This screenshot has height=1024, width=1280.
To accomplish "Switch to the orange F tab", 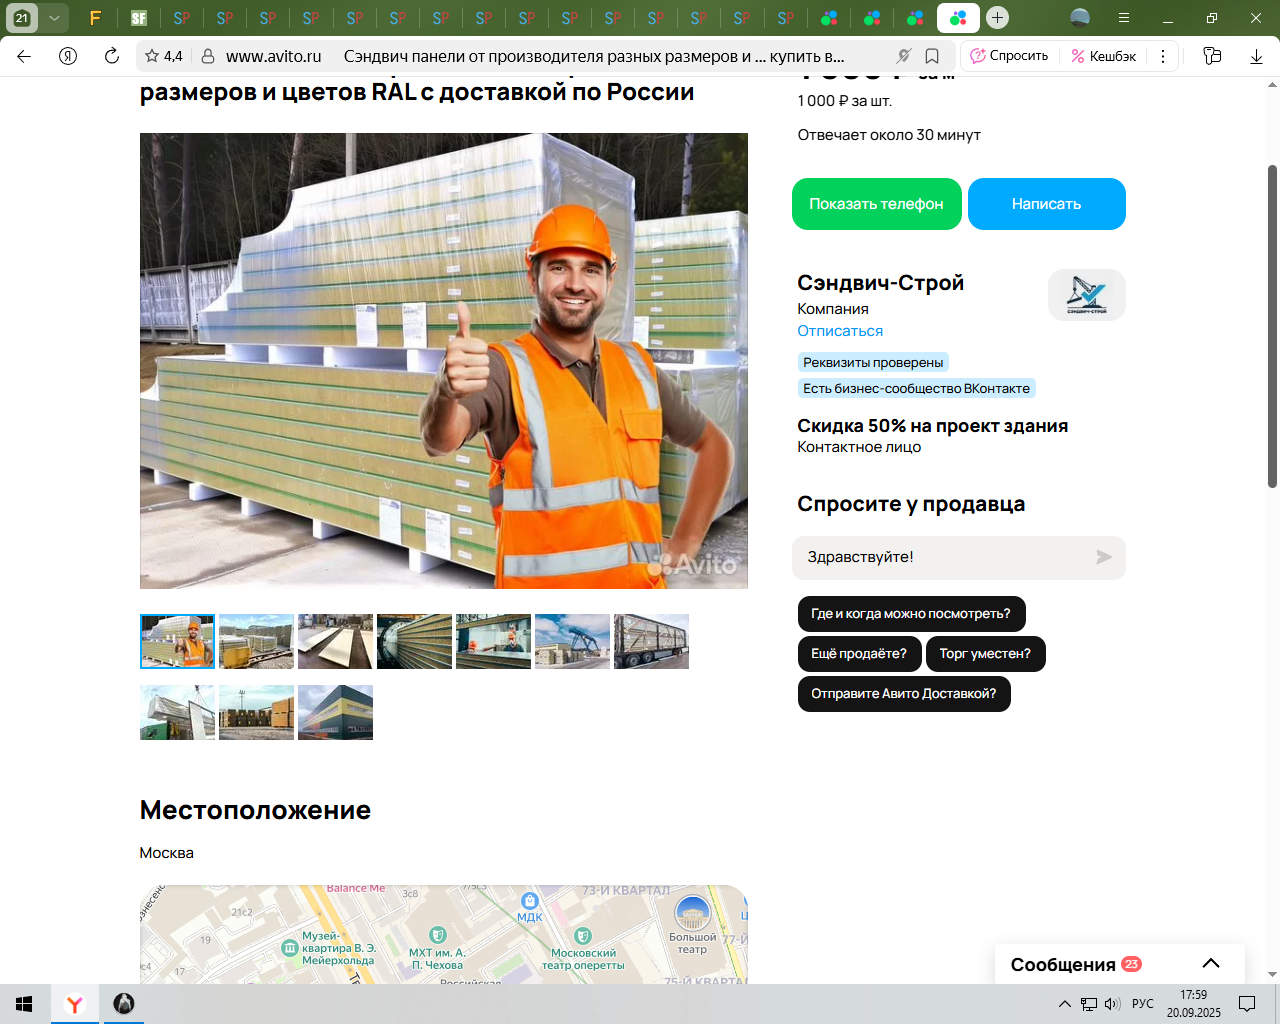I will [95, 18].
